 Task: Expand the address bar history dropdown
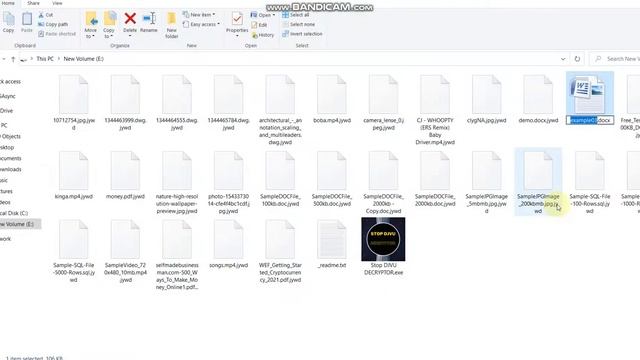[563, 59]
